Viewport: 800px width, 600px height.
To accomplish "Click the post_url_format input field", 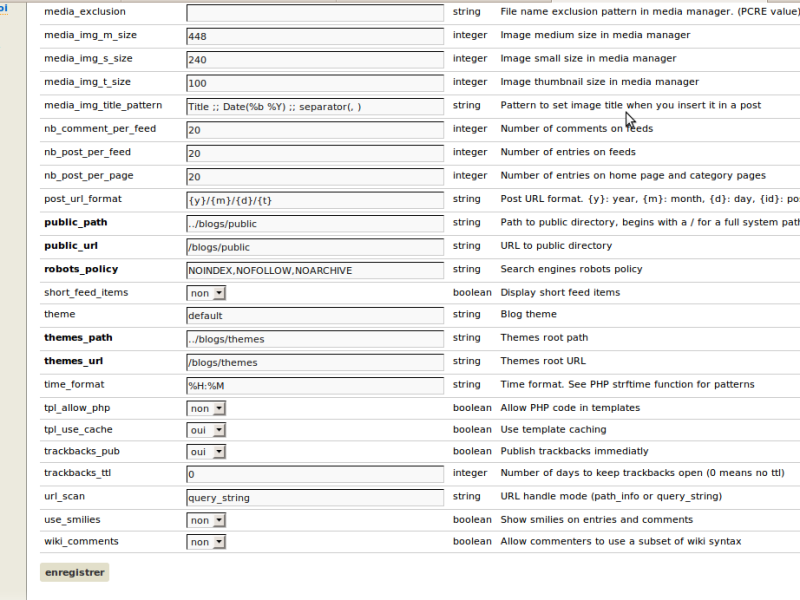I will [315, 201].
